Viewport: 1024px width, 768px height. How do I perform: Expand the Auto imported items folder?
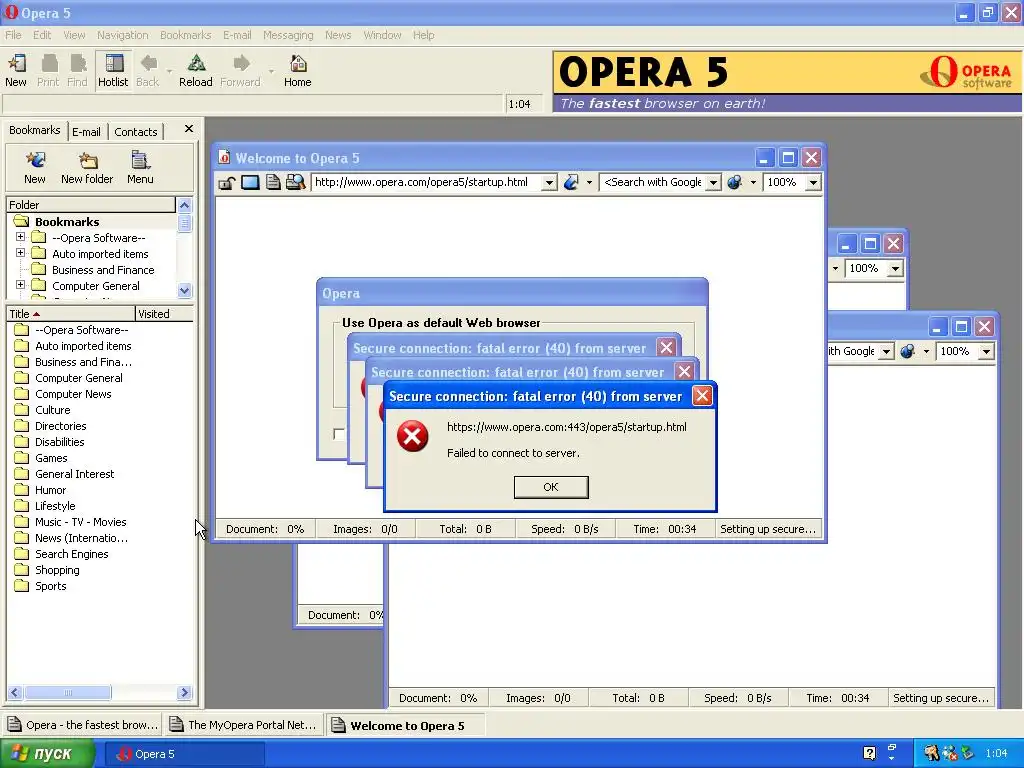(x=20, y=253)
